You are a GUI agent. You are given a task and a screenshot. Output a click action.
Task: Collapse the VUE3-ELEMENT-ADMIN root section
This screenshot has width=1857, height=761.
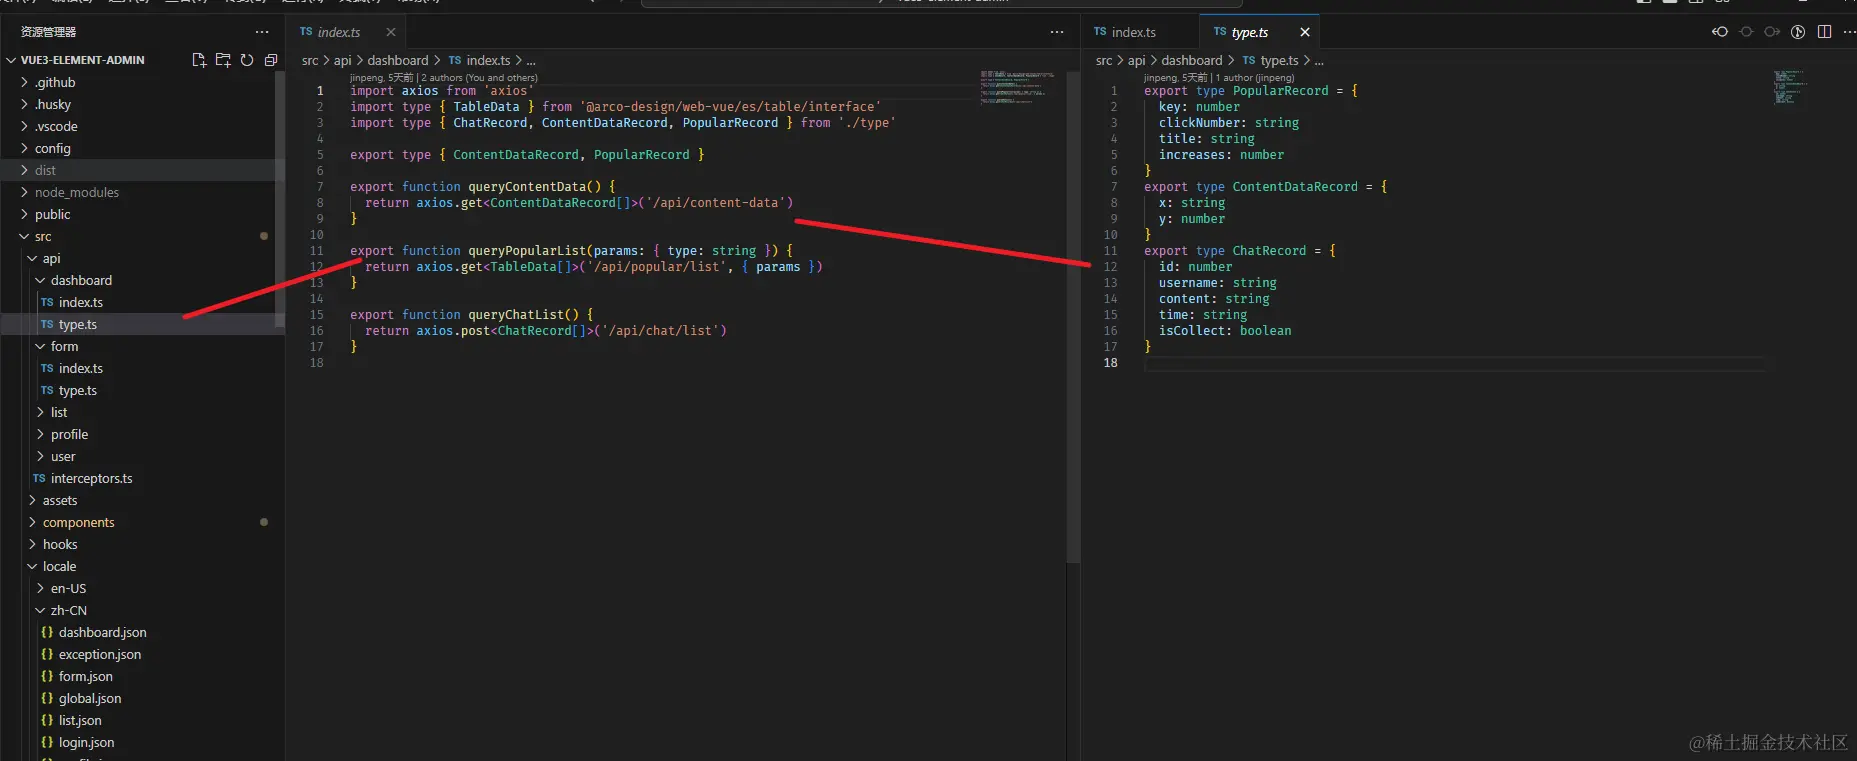(x=76, y=60)
